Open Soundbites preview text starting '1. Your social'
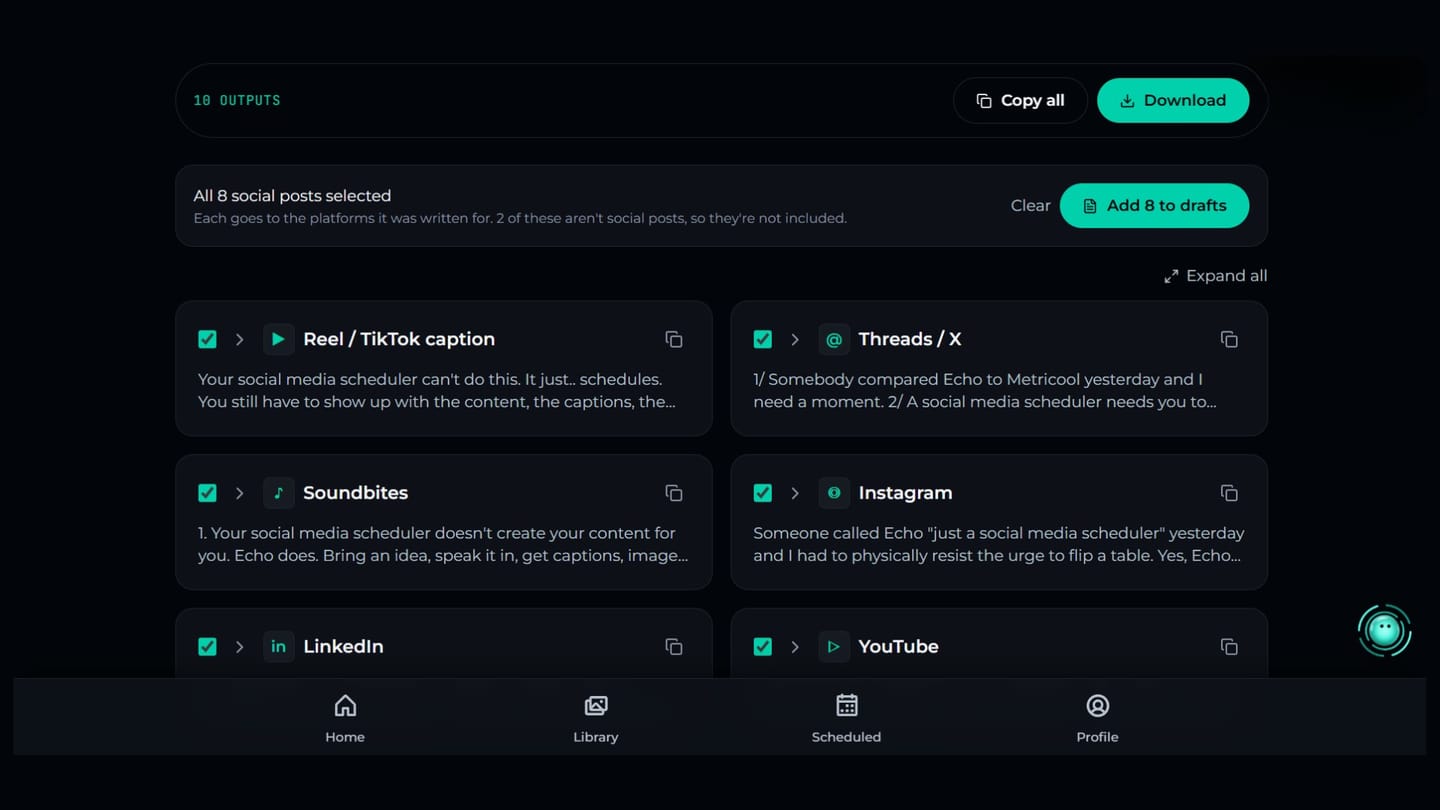 point(443,544)
